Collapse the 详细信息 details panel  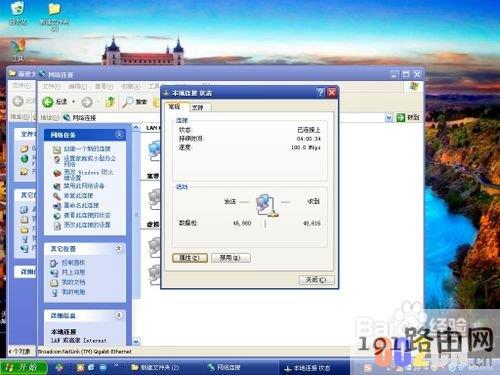coord(119,315)
